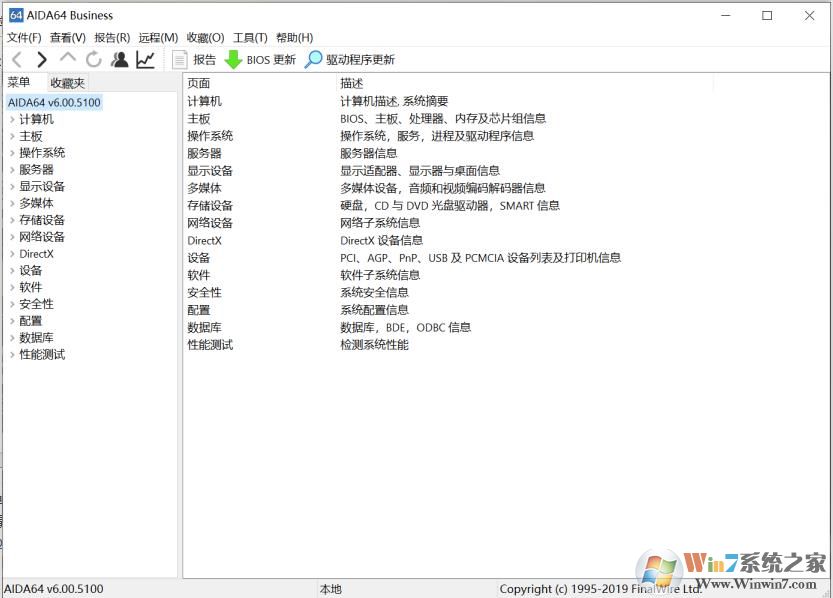Click the green BIOS 更新 arrow icon
Viewport: 833px width, 598px height.
(x=233, y=59)
